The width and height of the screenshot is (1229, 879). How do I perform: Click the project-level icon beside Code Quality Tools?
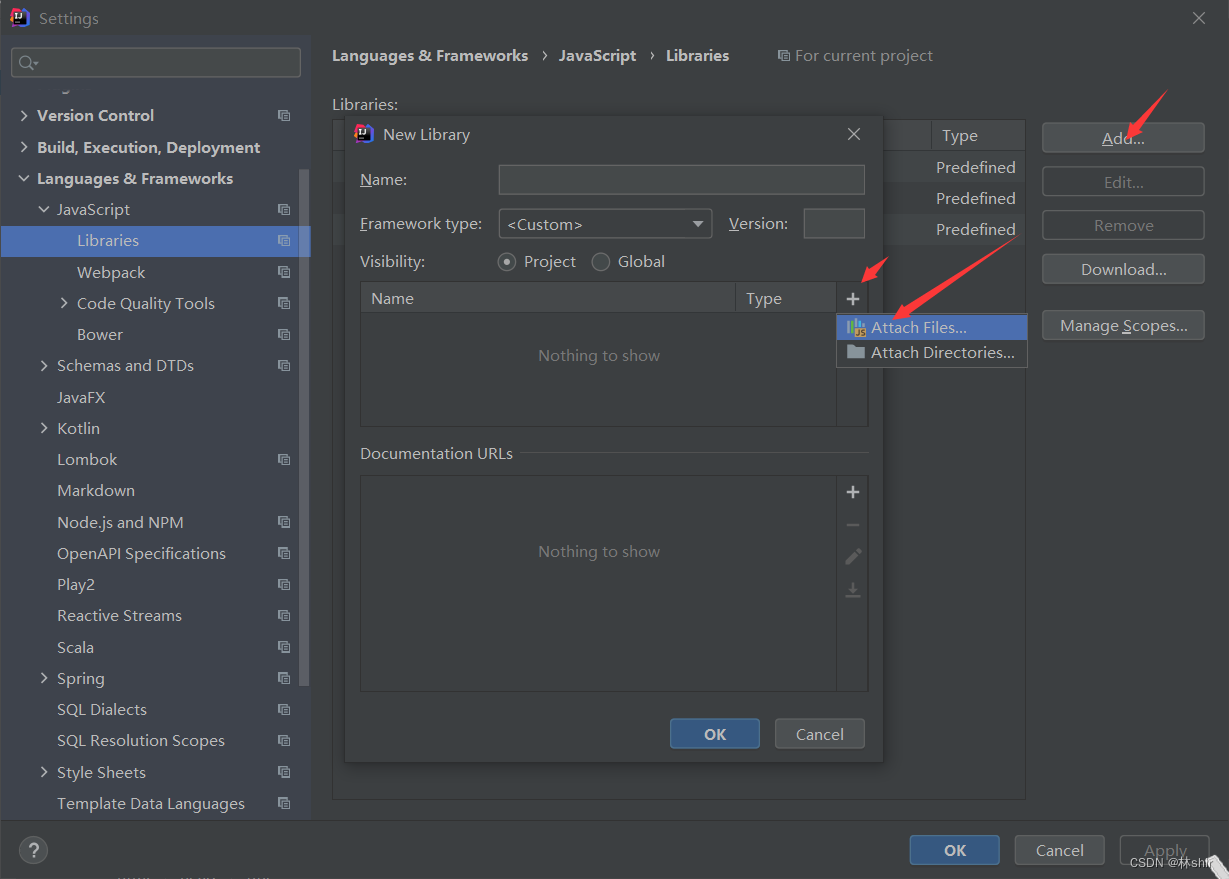284,304
